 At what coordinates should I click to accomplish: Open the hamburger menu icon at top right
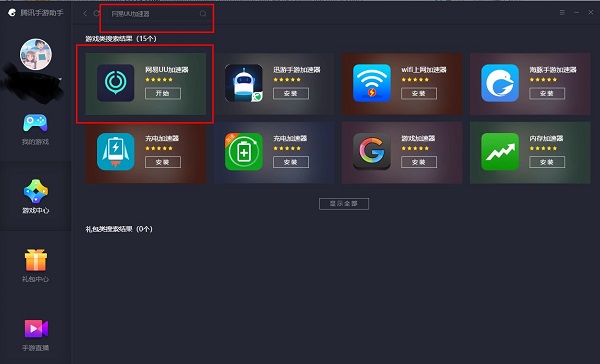[562, 13]
